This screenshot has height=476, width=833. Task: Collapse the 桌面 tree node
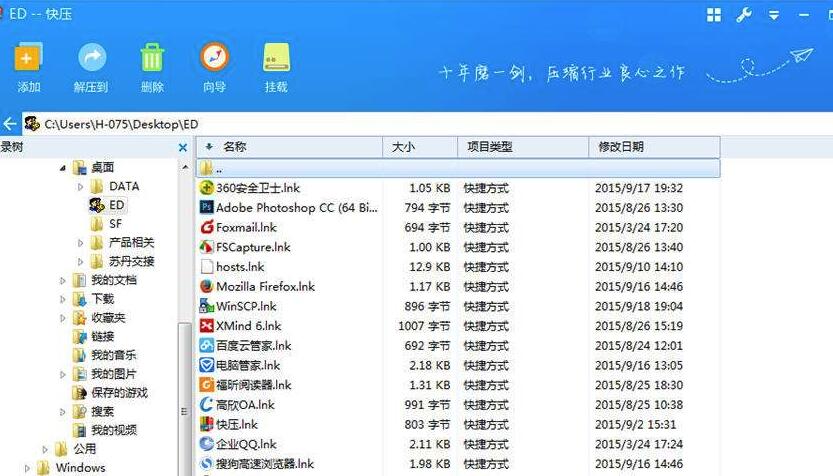pos(63,168)
